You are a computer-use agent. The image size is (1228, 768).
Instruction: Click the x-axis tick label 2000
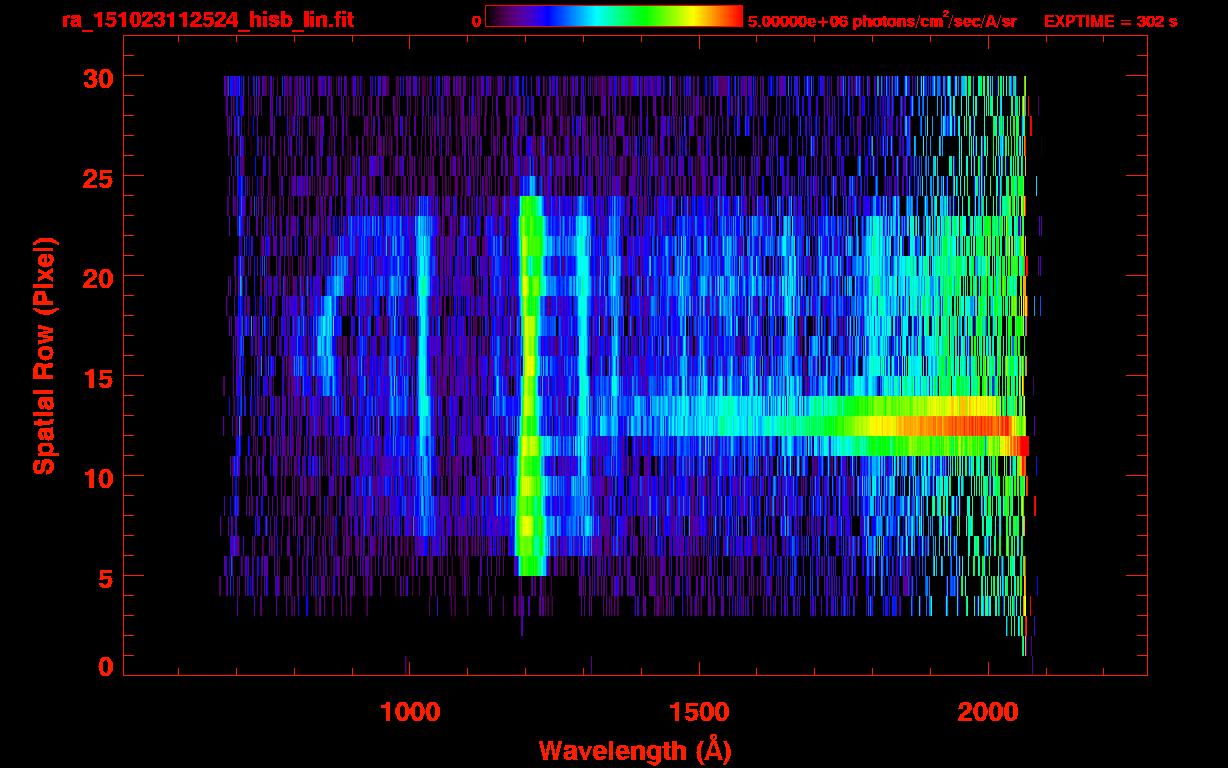(x=988, y=712)
